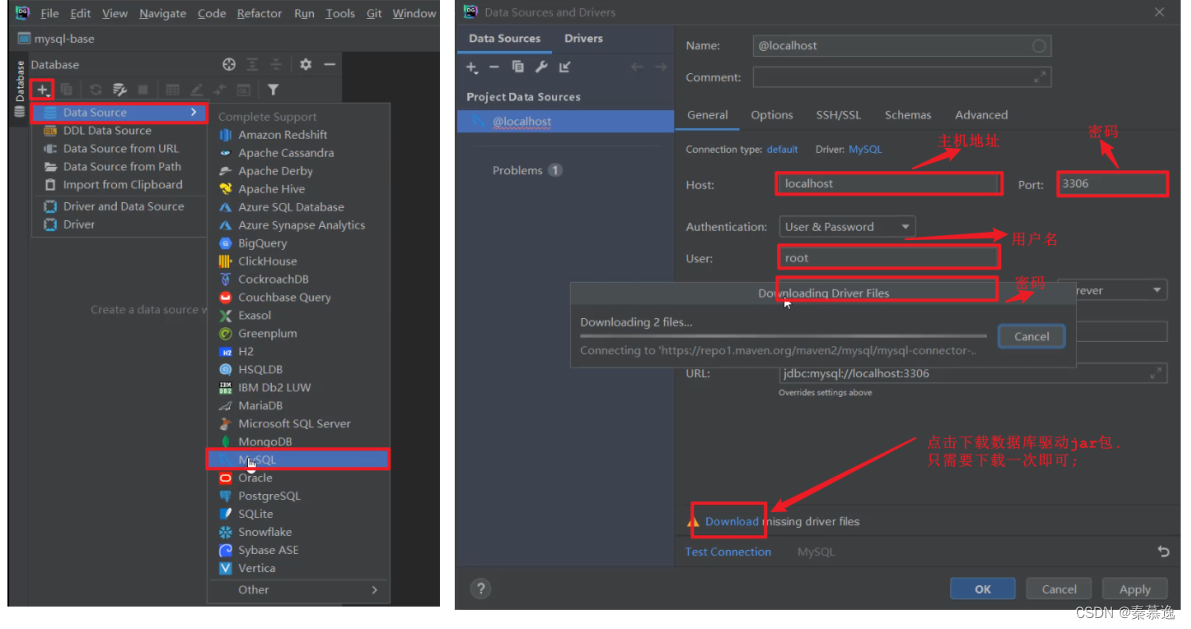
Task: Click the Host input field
Action: click(889, 184)
